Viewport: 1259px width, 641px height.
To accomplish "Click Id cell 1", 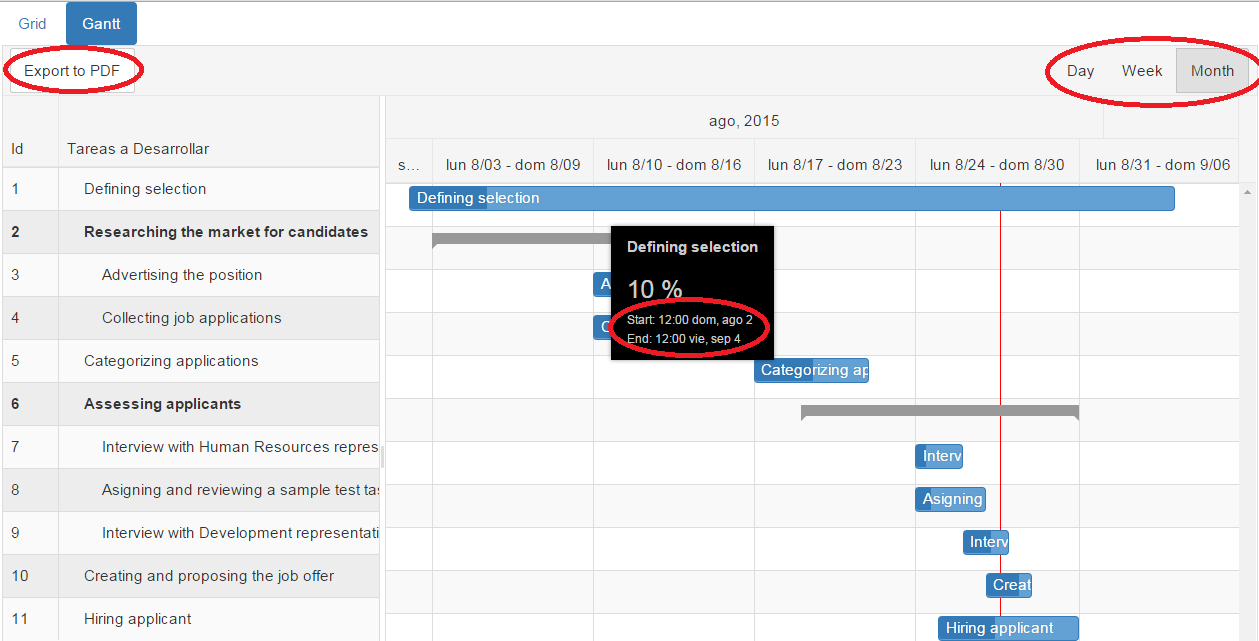I will point(31,189).
